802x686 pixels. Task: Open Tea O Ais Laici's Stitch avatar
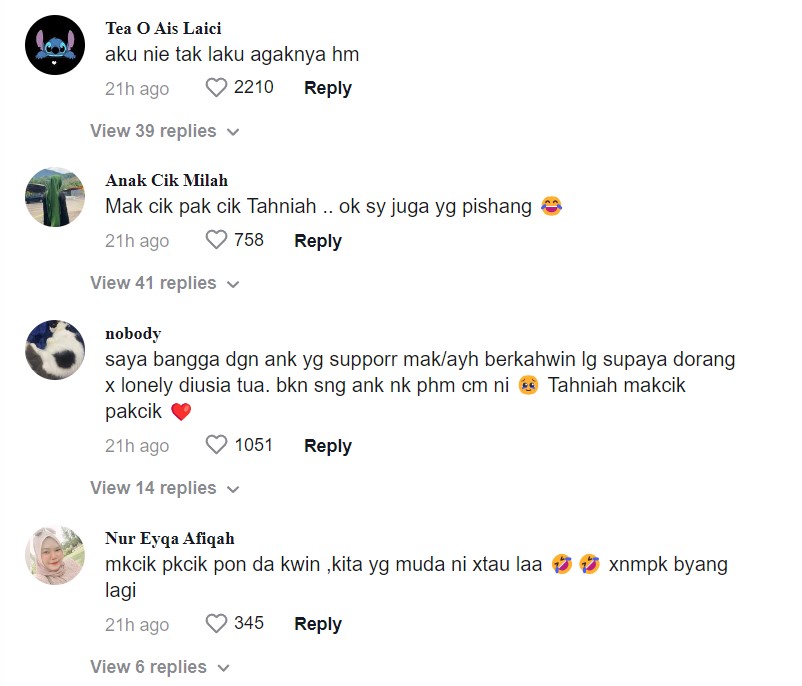(54, 45)
